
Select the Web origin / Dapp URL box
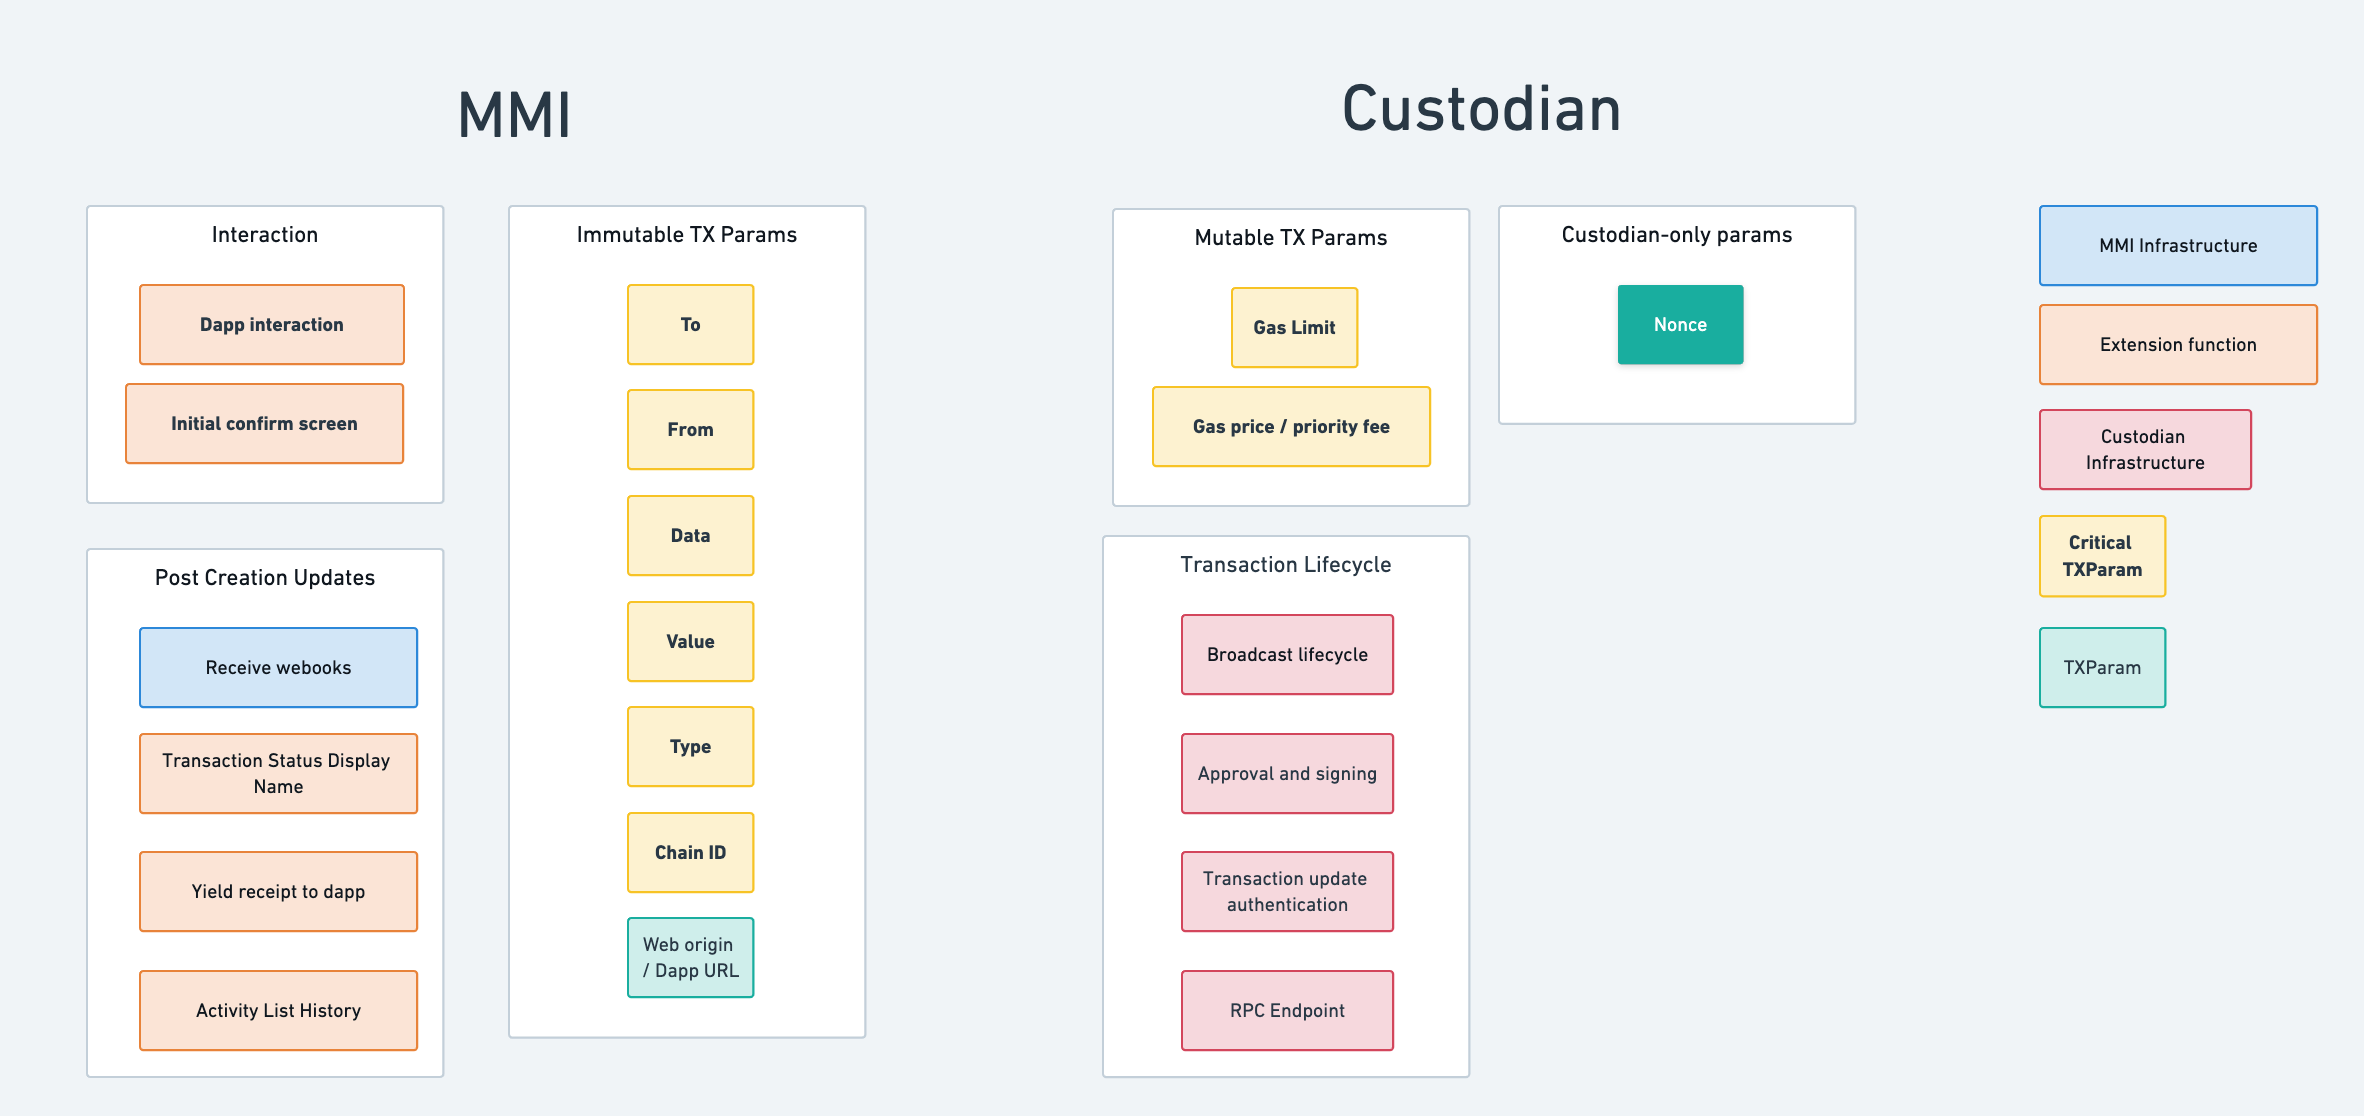coord(690,957)
